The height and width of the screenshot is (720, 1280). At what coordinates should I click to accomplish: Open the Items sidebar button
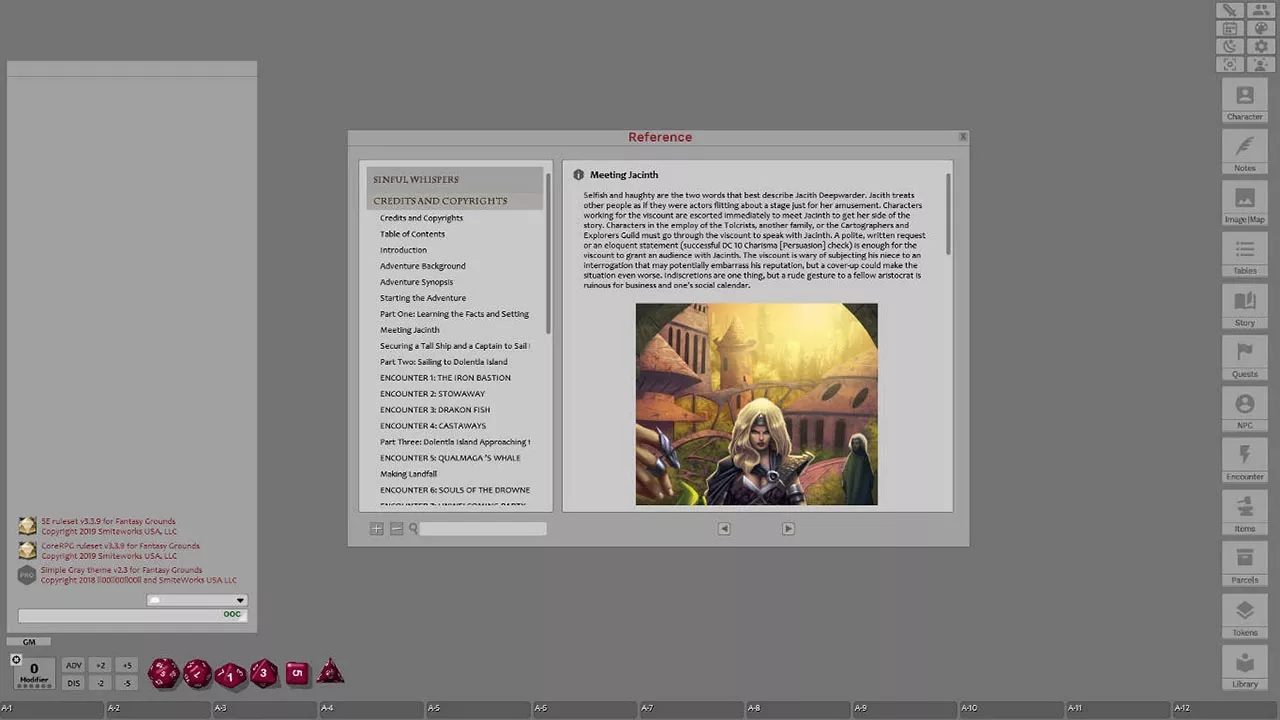point(1245,513)
